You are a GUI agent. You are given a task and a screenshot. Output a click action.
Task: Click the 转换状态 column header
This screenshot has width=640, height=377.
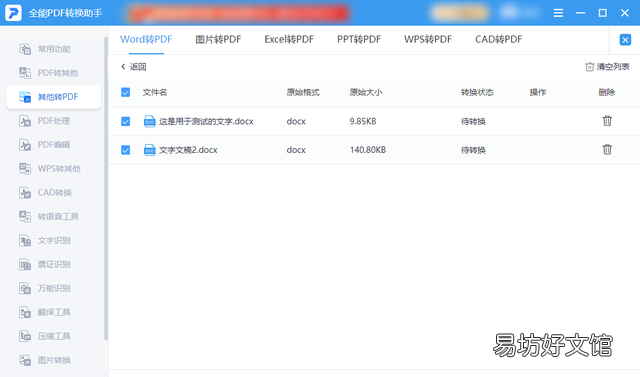pos(477,92)
